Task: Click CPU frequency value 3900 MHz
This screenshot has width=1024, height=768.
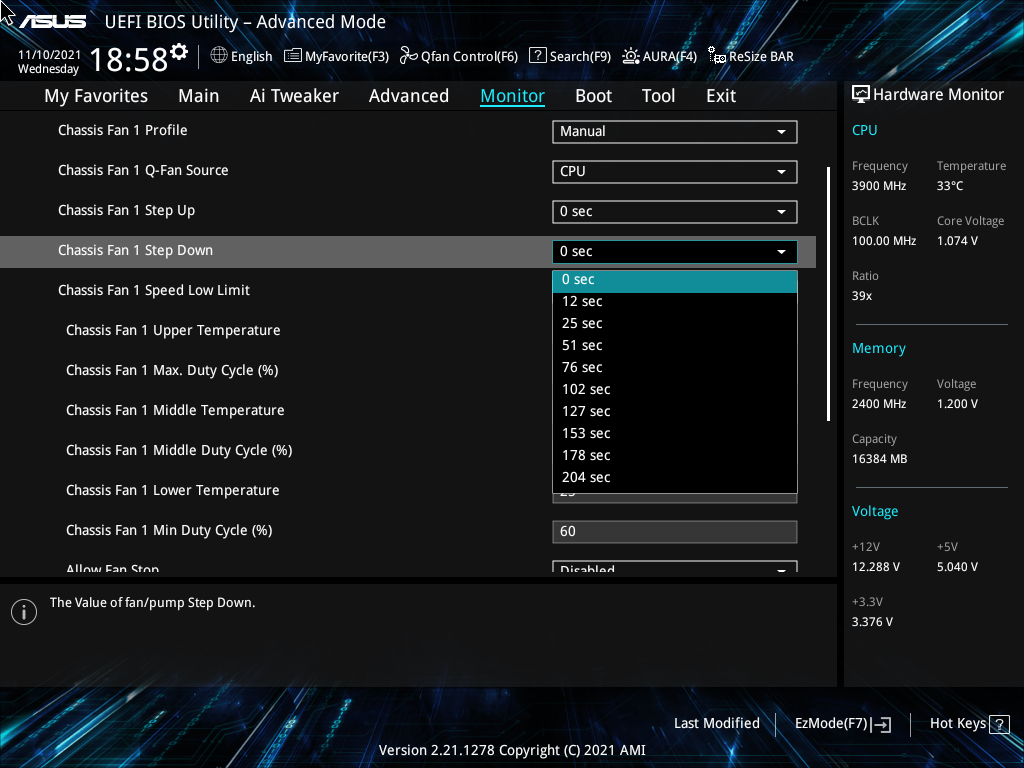Action: click(x=879, y=186)
